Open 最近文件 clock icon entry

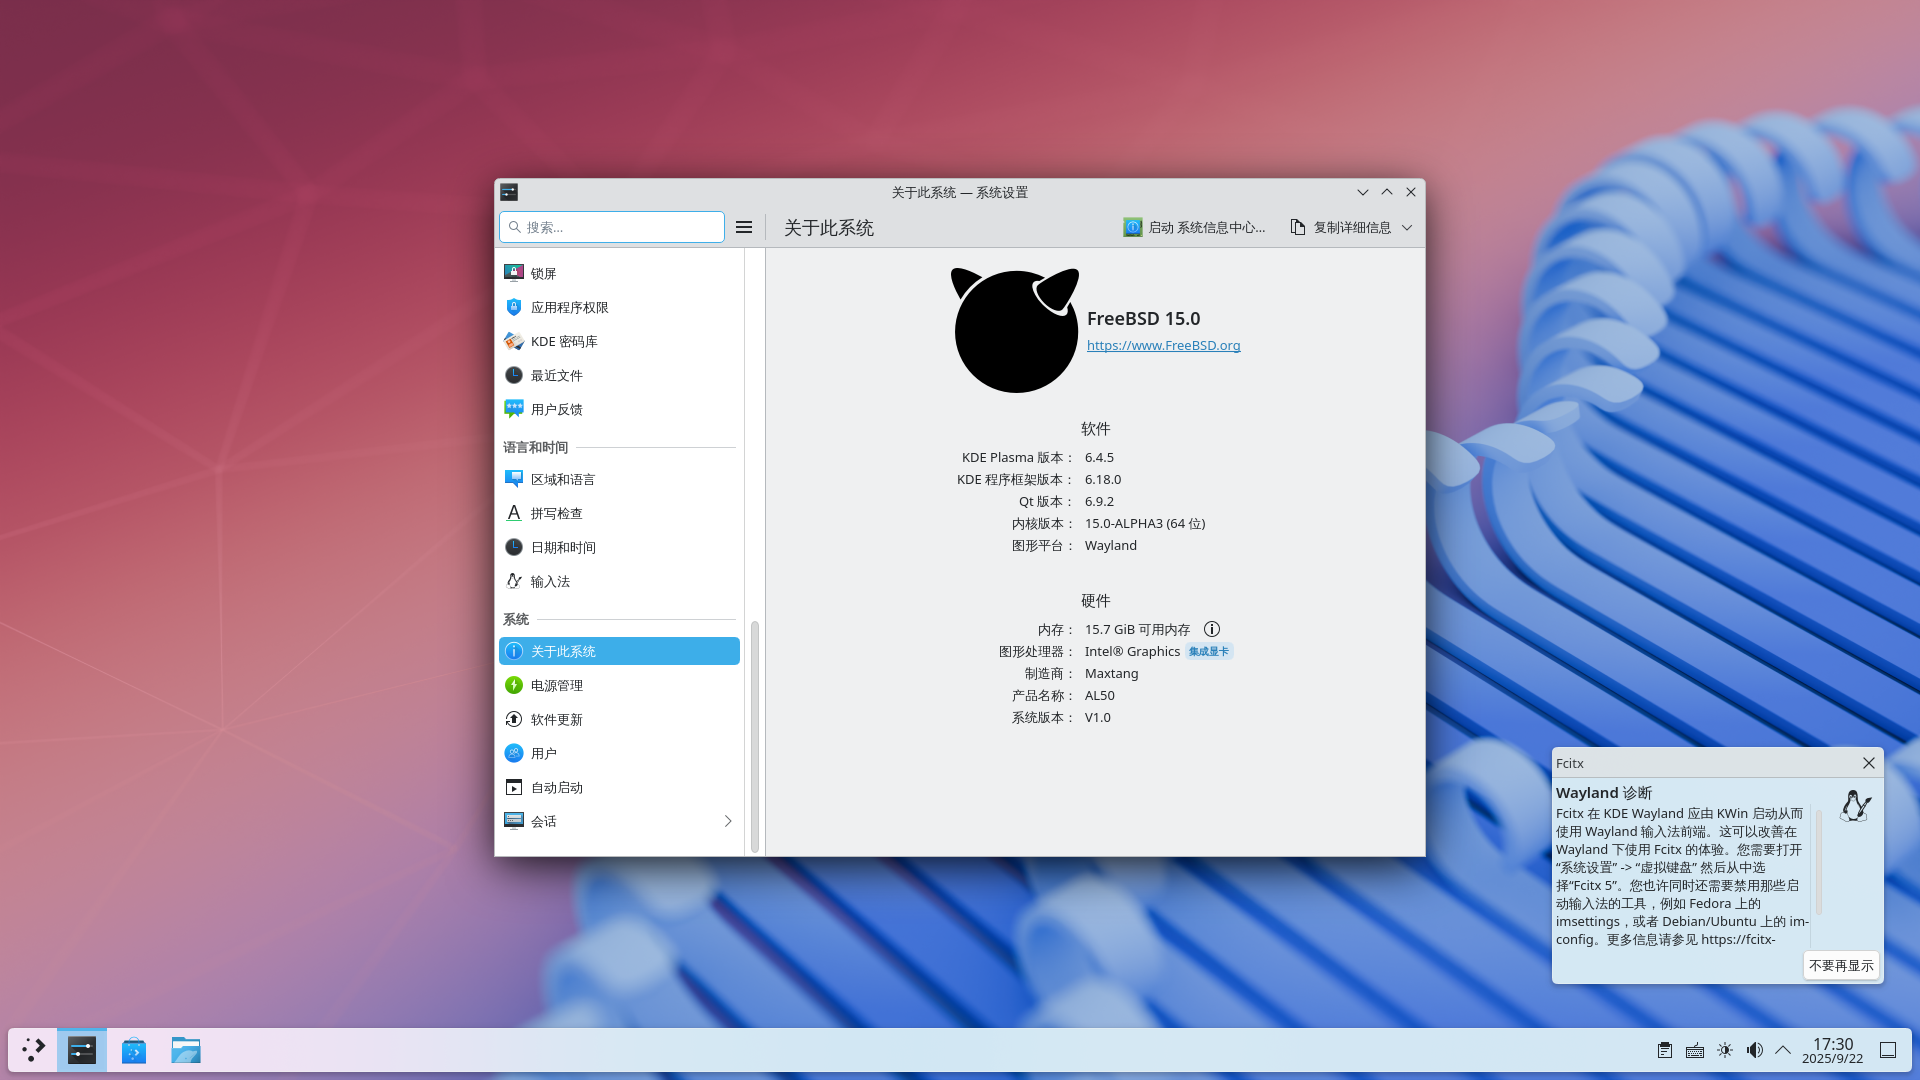[619, 375]
